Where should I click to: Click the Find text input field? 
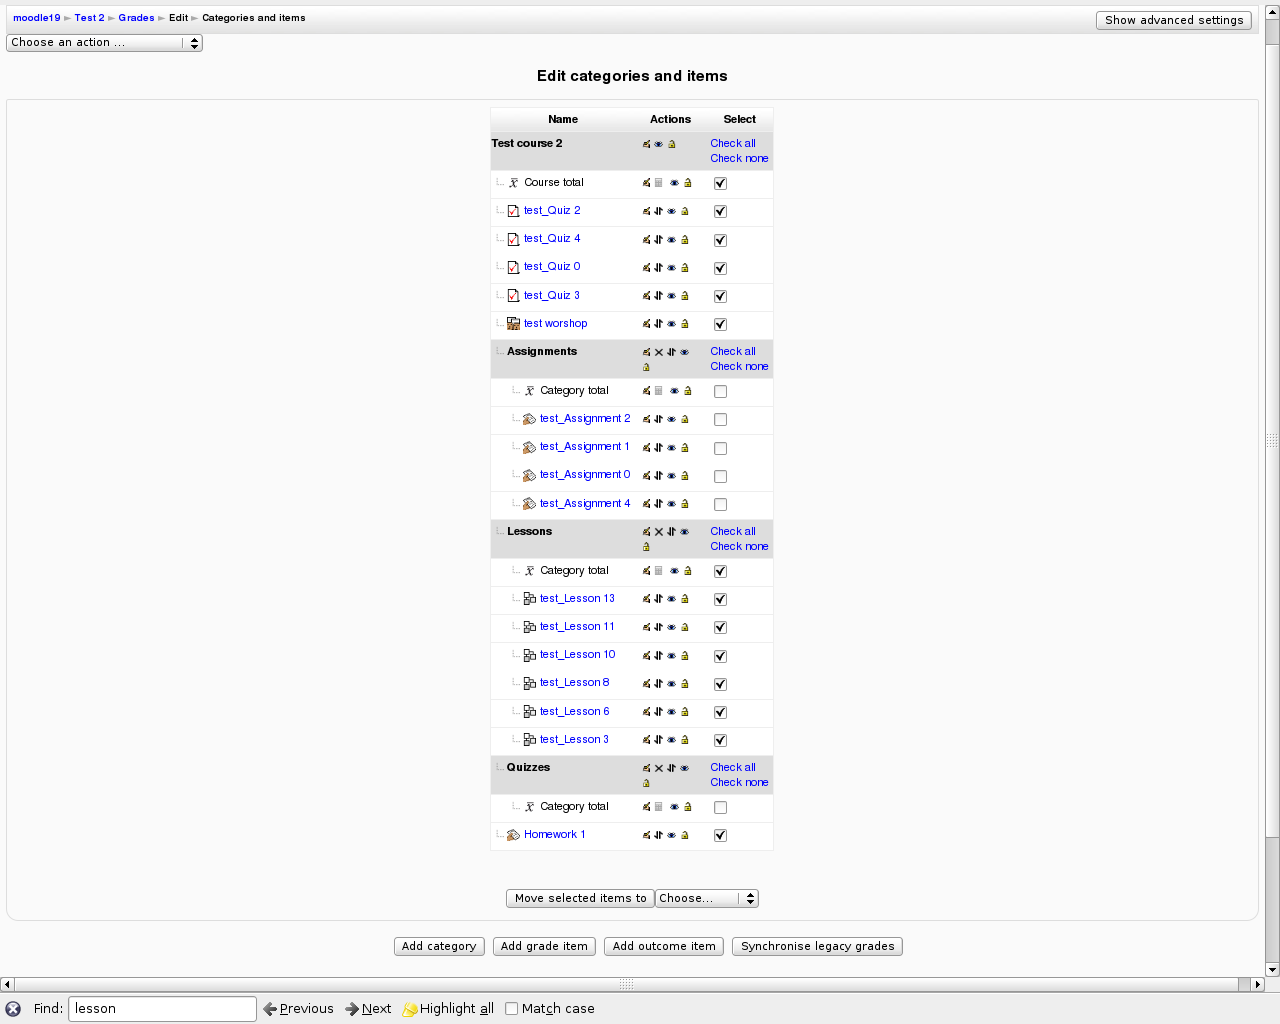(x=162, y=1009)
